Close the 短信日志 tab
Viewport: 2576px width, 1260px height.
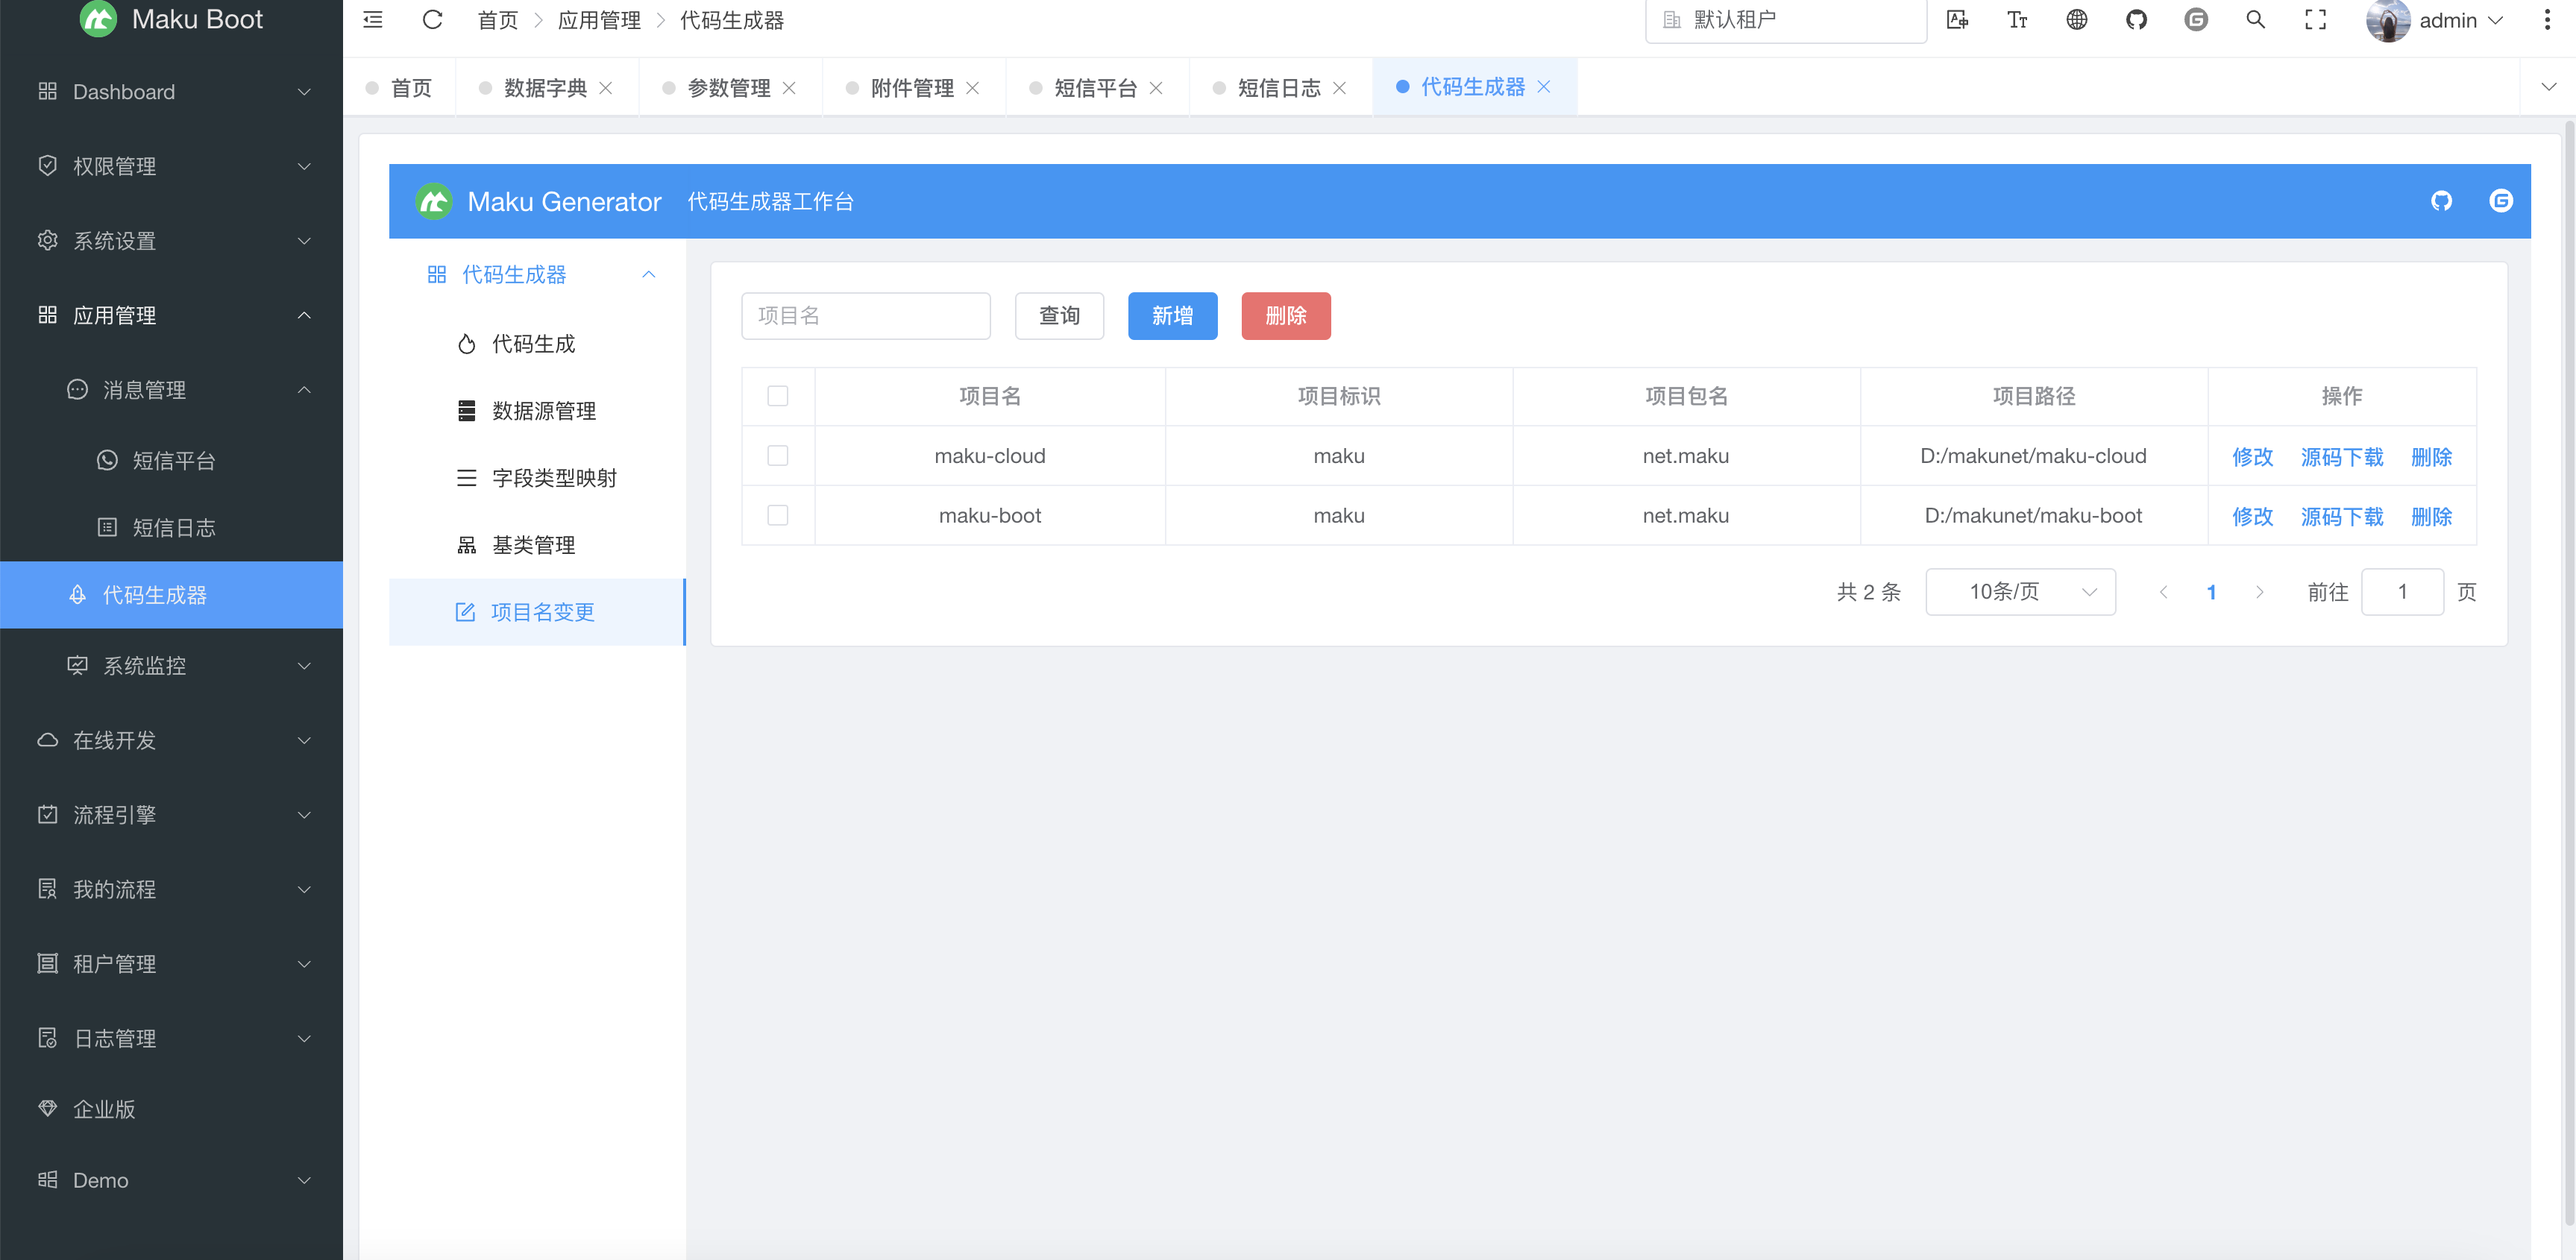1339,88
